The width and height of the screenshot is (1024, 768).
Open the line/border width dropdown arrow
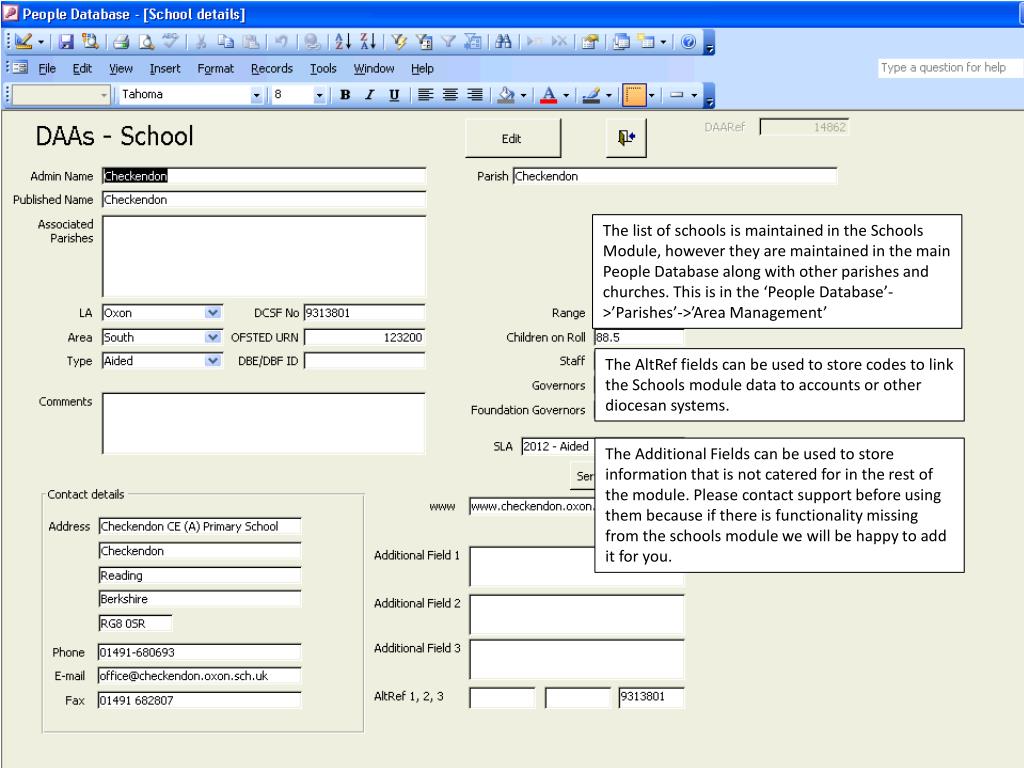click(x=651, y=95)
